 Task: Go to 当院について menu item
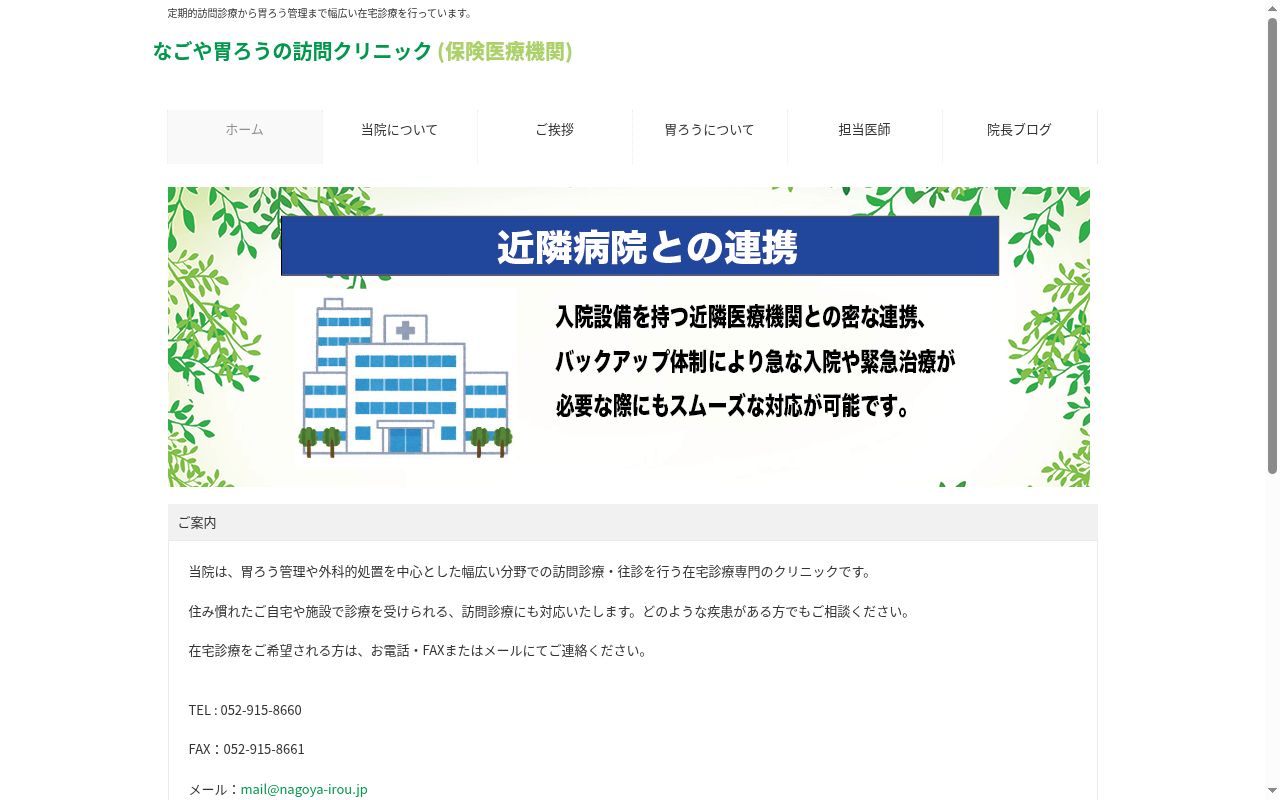coord(400,137)
